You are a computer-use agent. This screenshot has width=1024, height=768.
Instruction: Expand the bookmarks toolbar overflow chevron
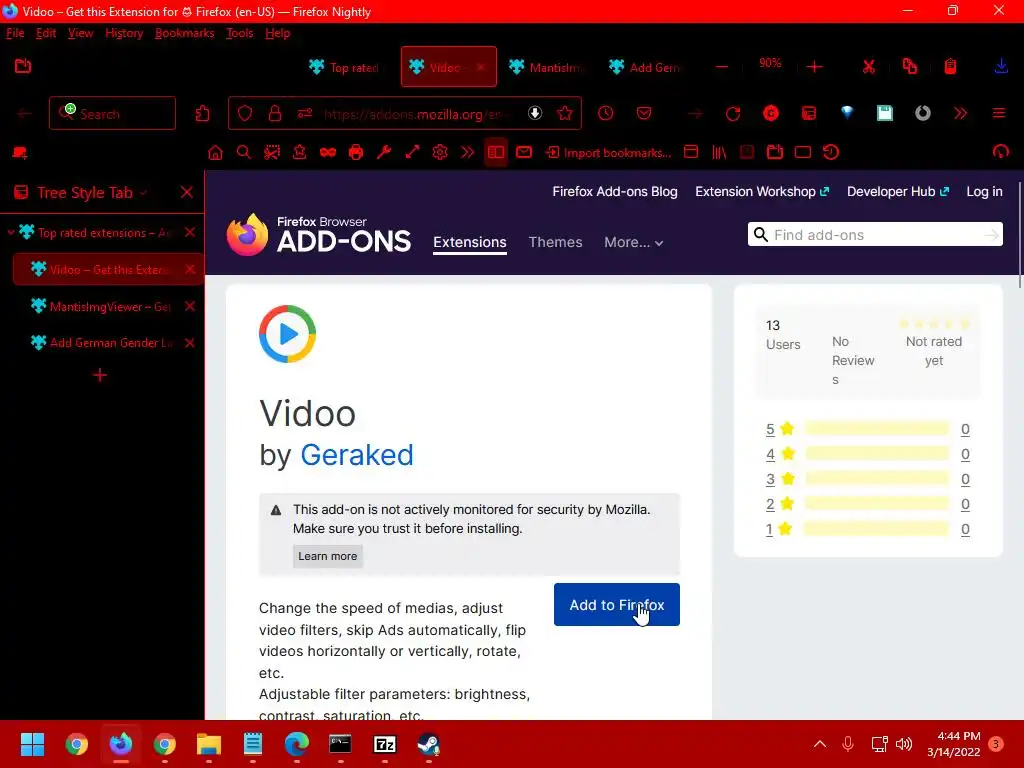(468, 153)
